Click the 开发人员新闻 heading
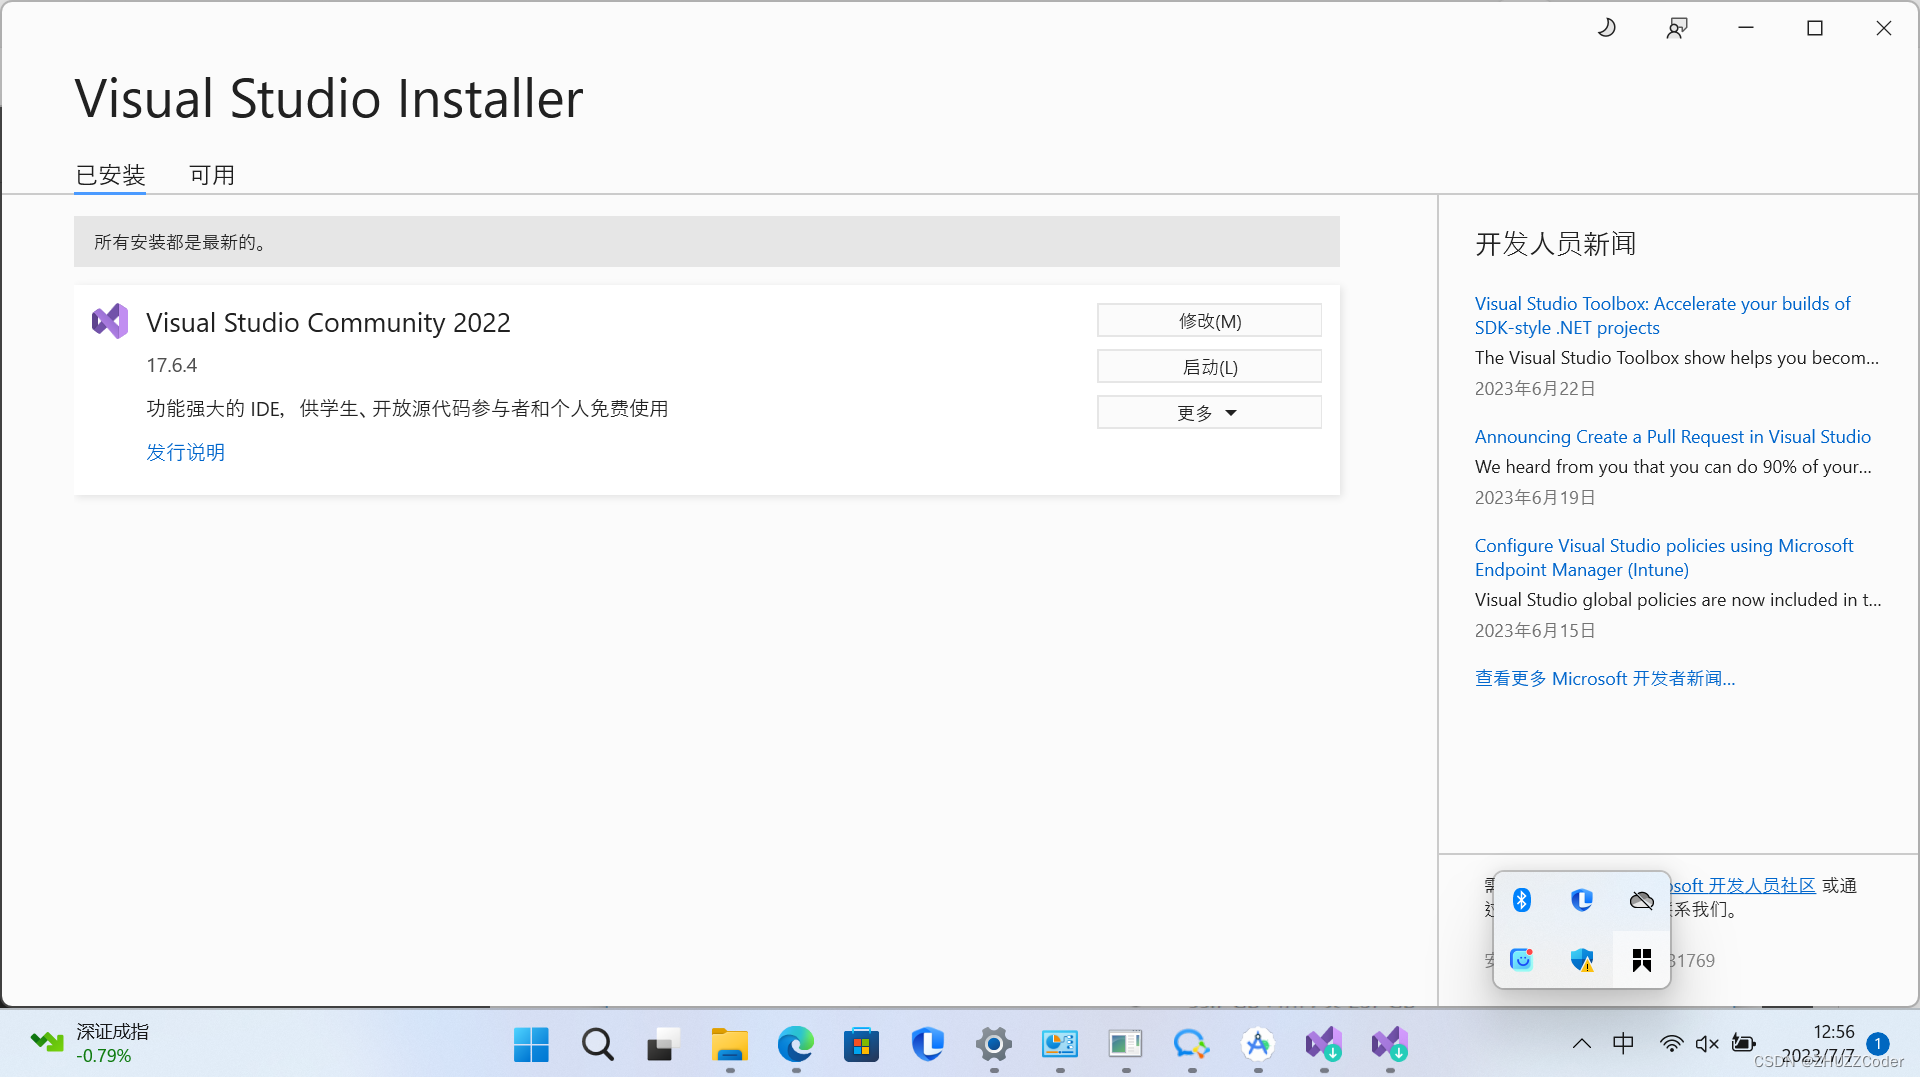Screen dimensions: 1920x1077 1555,244
